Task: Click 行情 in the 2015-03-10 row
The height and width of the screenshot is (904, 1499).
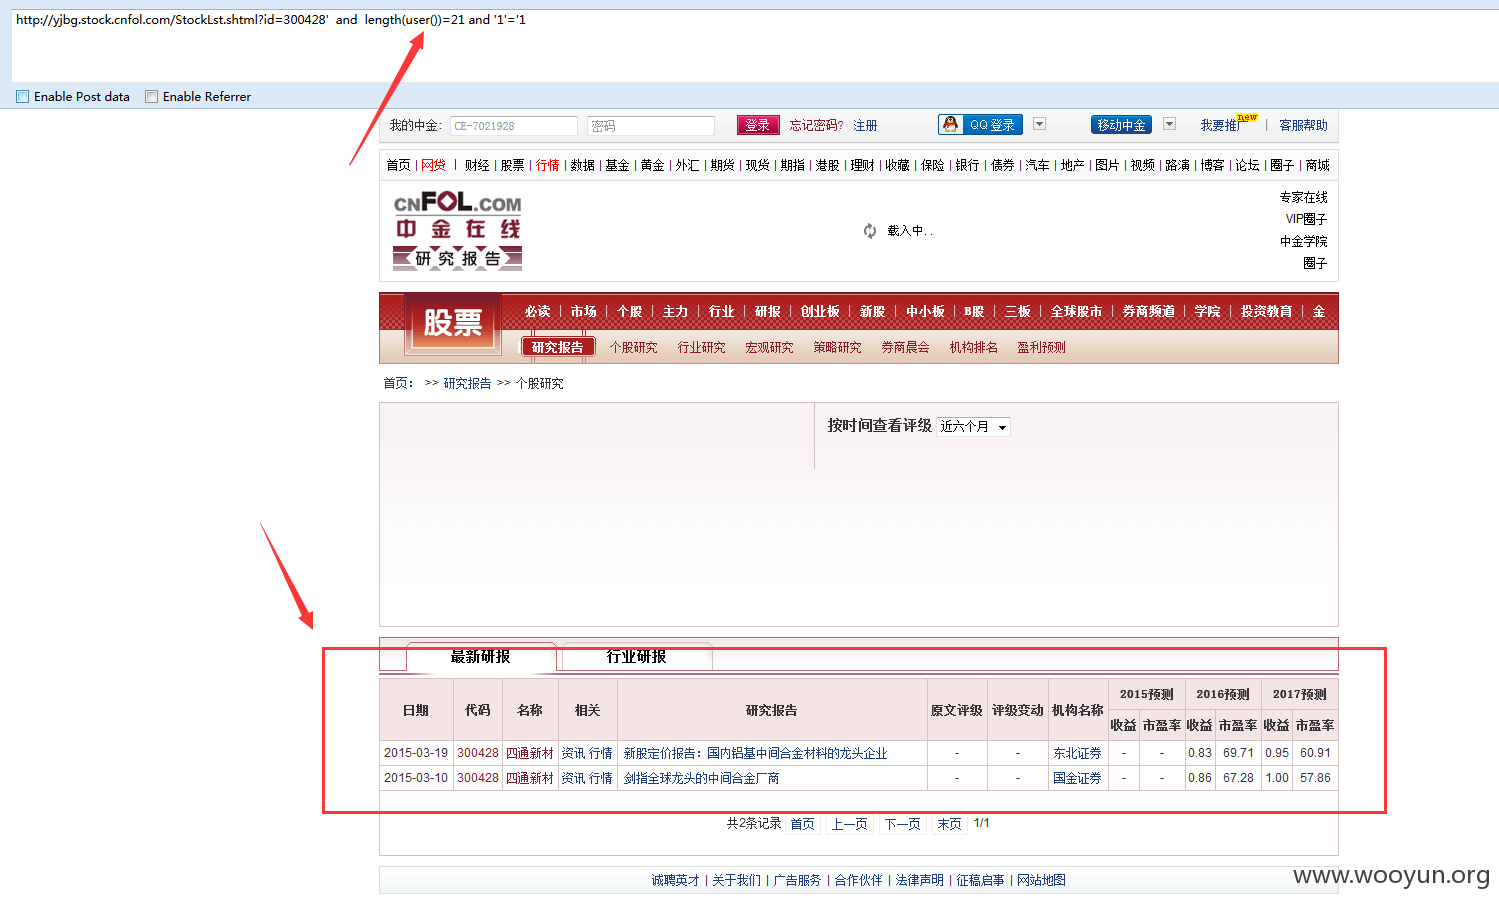Action: point(601,778)
